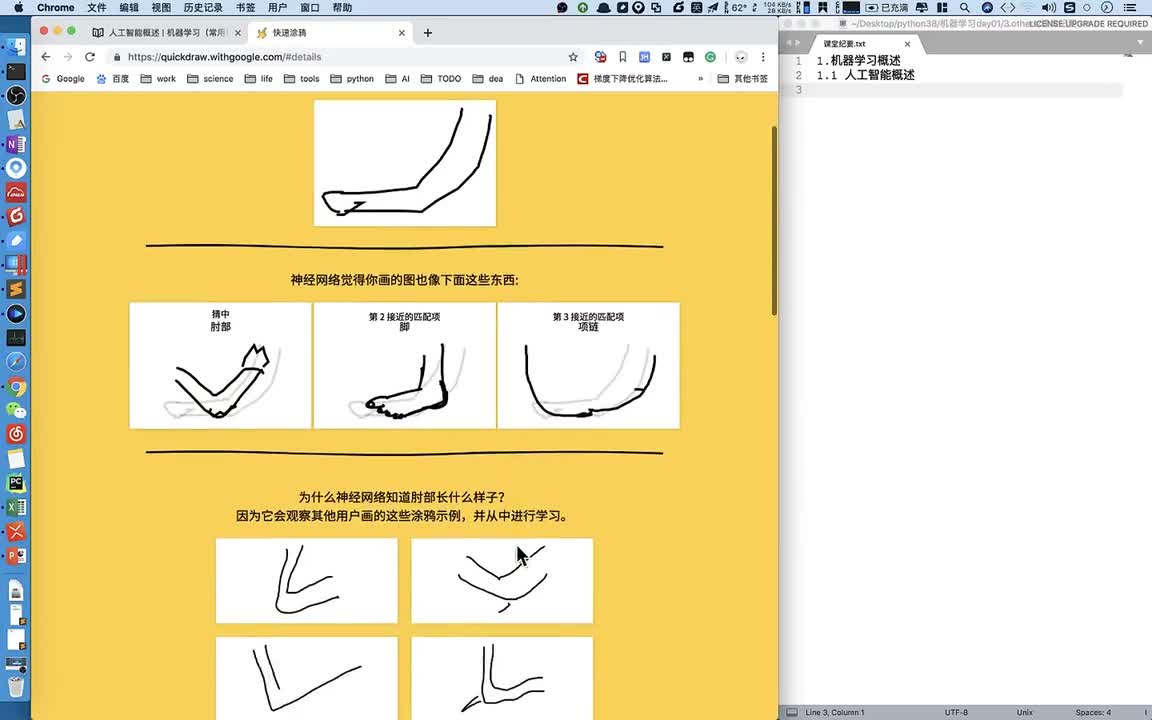
Task: Open the 其他书签 bookmarks folder
Action: click(743, 79)
